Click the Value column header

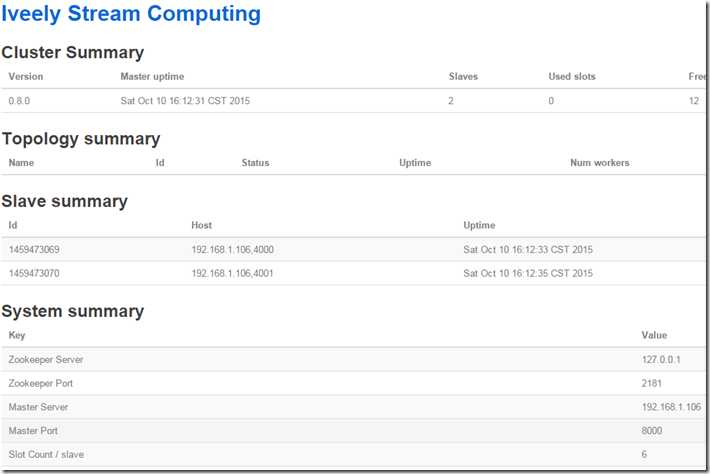[654, 335]
